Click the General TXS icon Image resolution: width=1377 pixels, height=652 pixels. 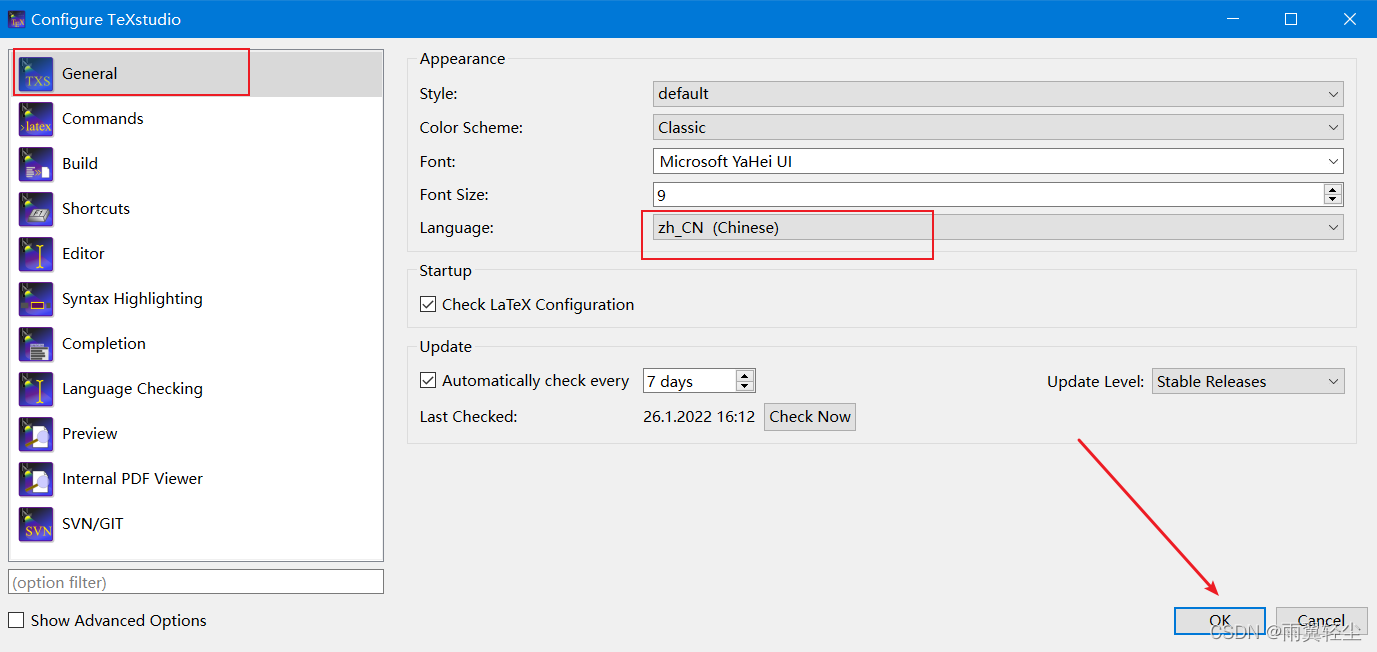coord(36,74)
